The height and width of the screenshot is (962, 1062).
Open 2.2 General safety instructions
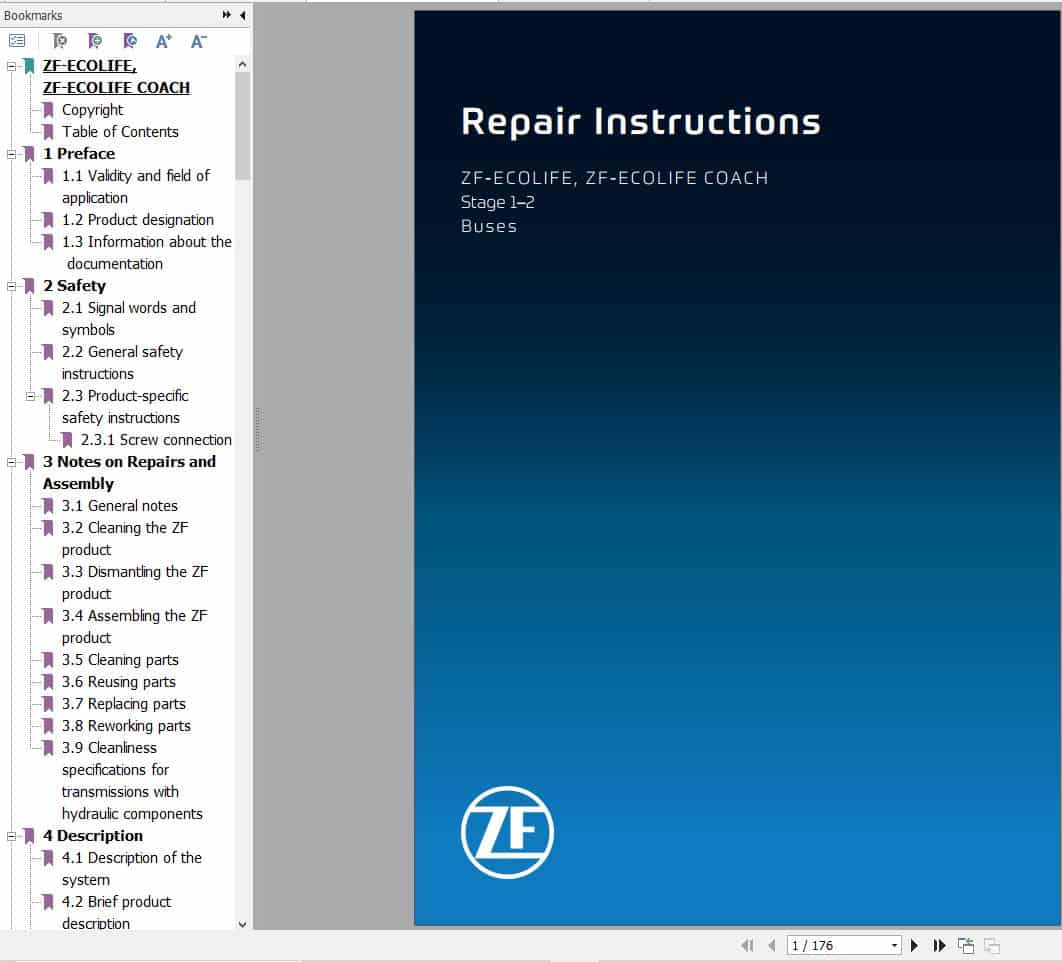123,362
